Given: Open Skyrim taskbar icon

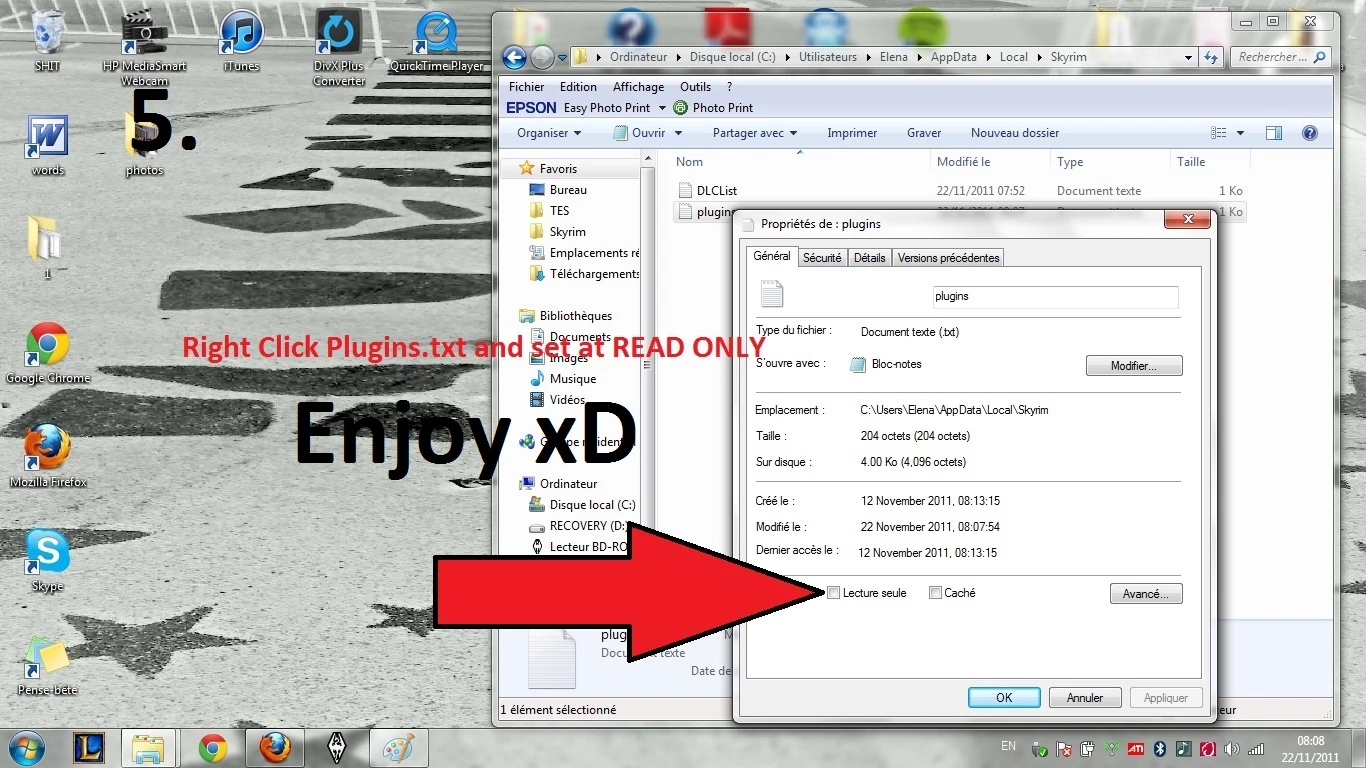Looking at the screenshot, I should (338, 748).
